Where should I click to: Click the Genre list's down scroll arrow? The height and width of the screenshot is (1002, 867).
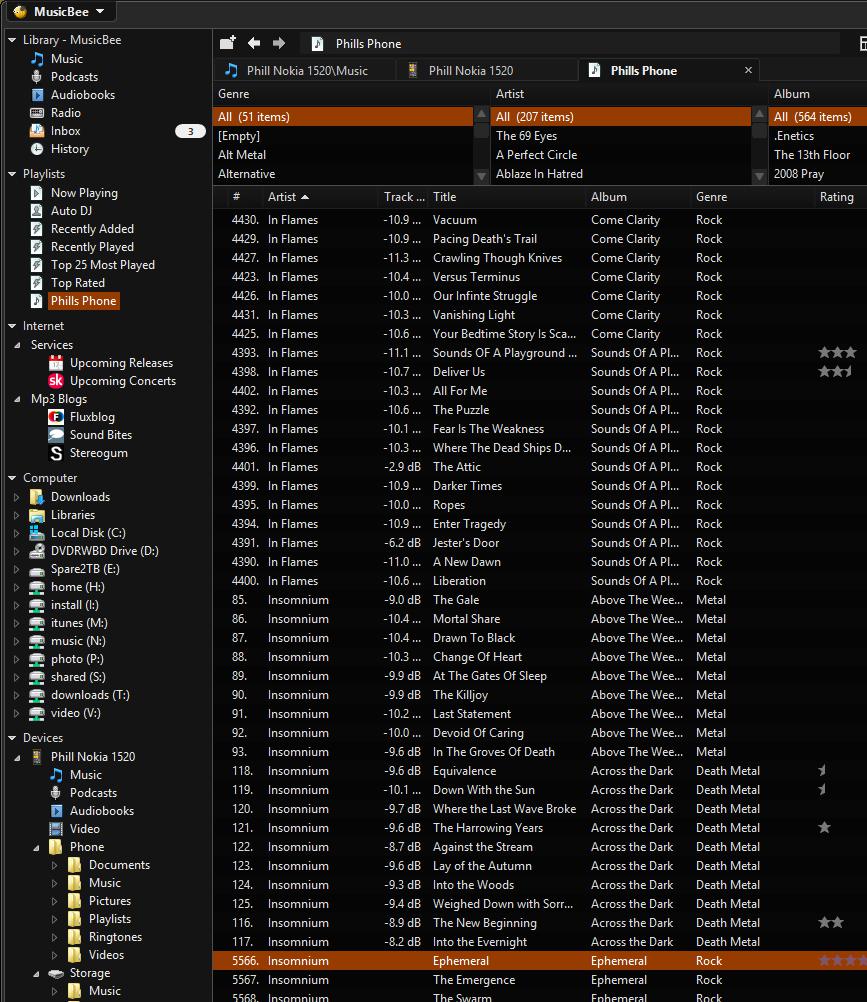point(481,174)
